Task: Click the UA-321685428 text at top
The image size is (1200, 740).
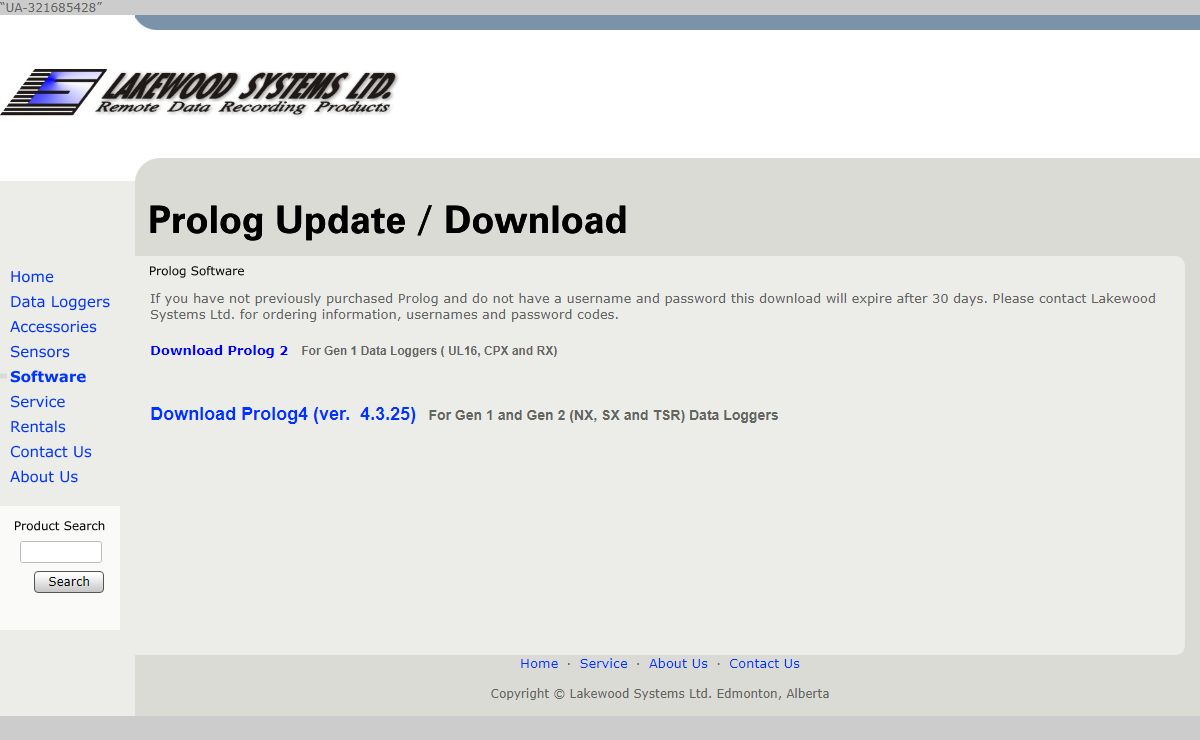Action: pyautogui.click(x=51, y=7)
